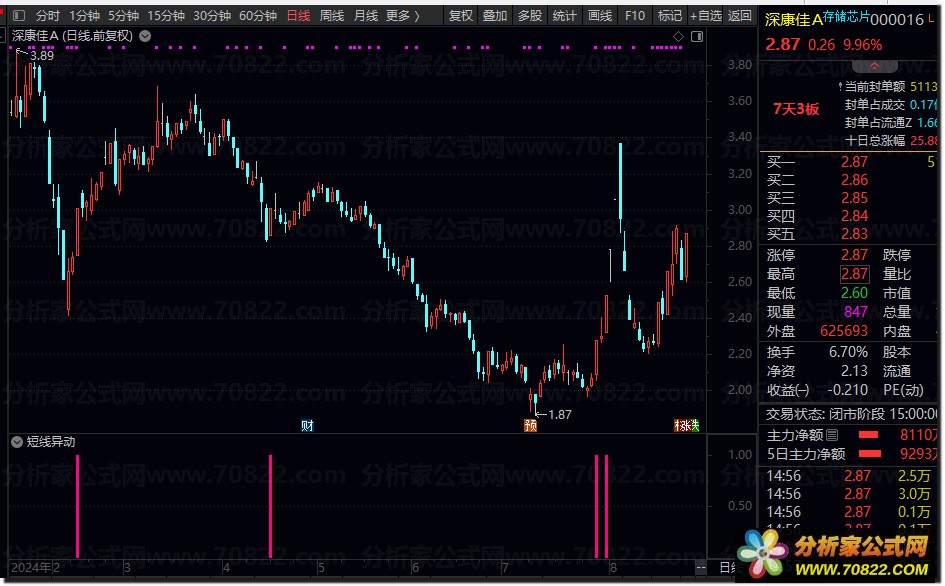Click the 7天3板 label
Viewport: 945px width, 586px height.
(796, 109)
